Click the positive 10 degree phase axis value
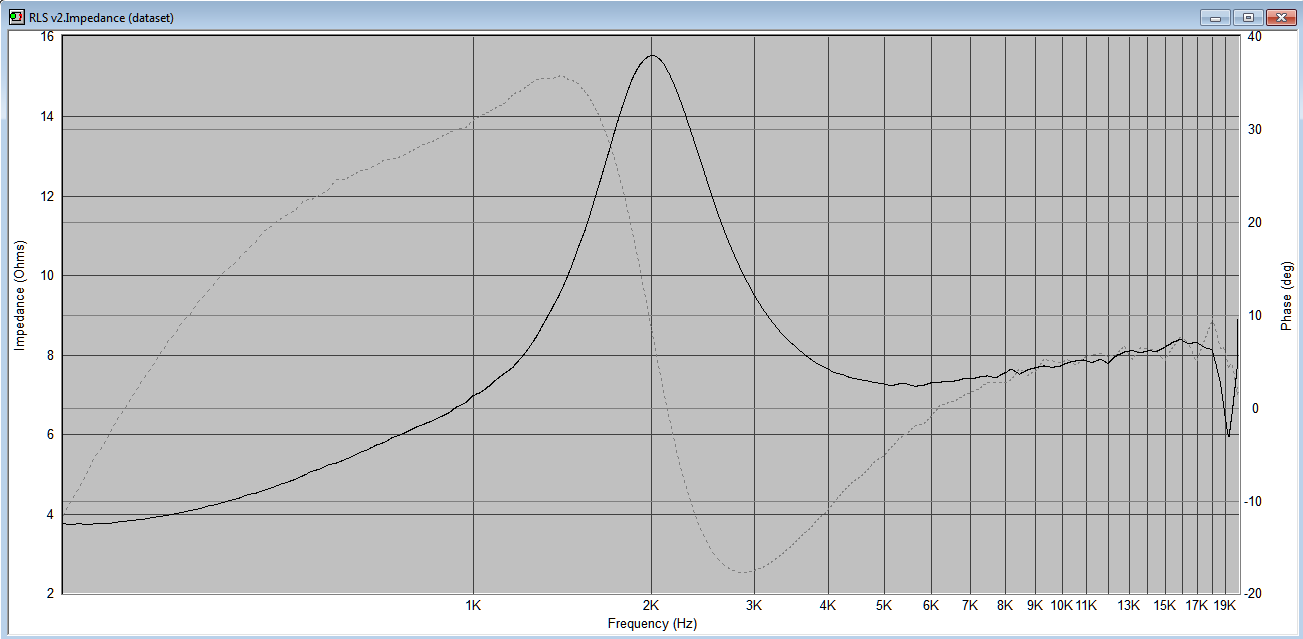 click(x=1255, y=316)
